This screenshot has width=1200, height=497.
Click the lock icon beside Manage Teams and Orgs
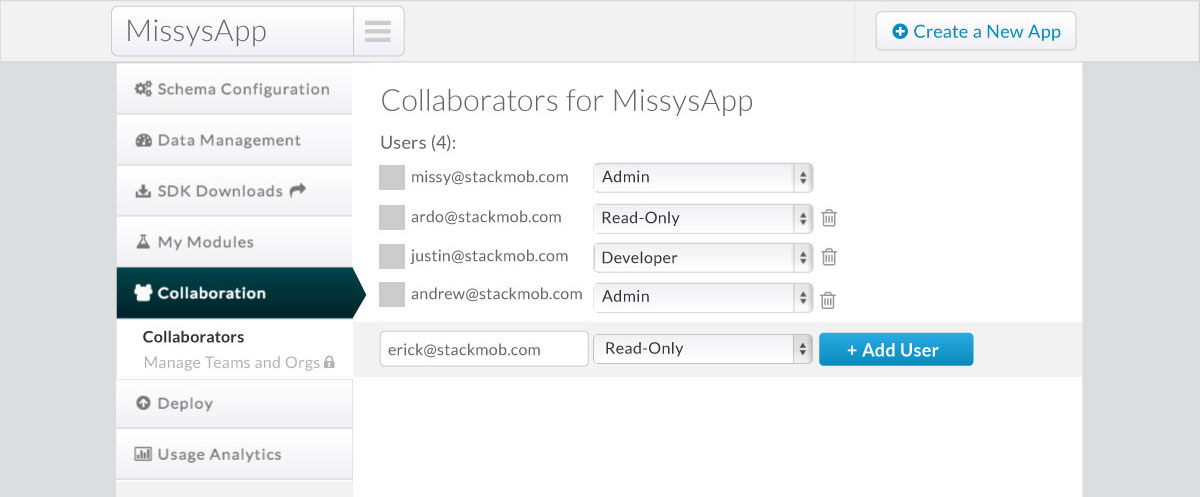tap(329, 363)
